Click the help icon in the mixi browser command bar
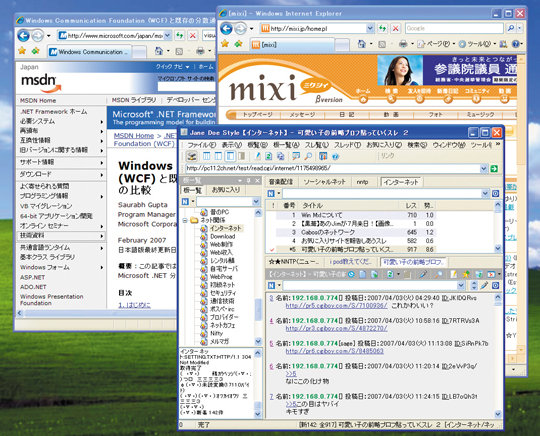 click(515, 44)
